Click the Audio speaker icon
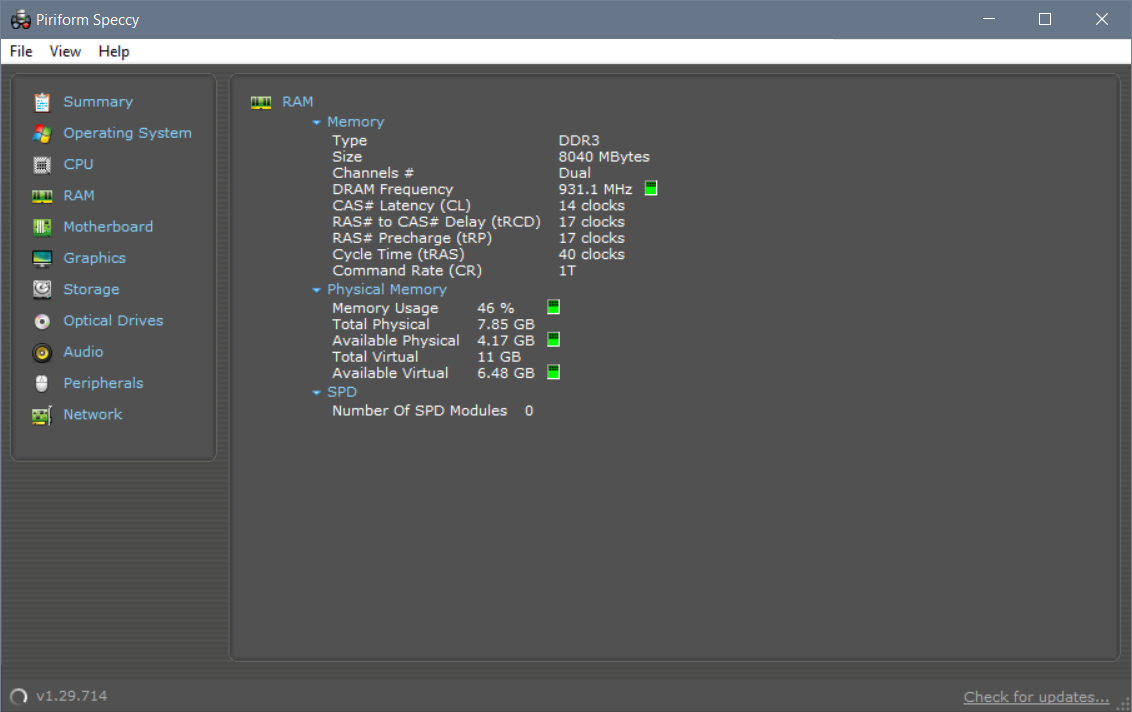Screen dimensions: 1132x712 42,352
